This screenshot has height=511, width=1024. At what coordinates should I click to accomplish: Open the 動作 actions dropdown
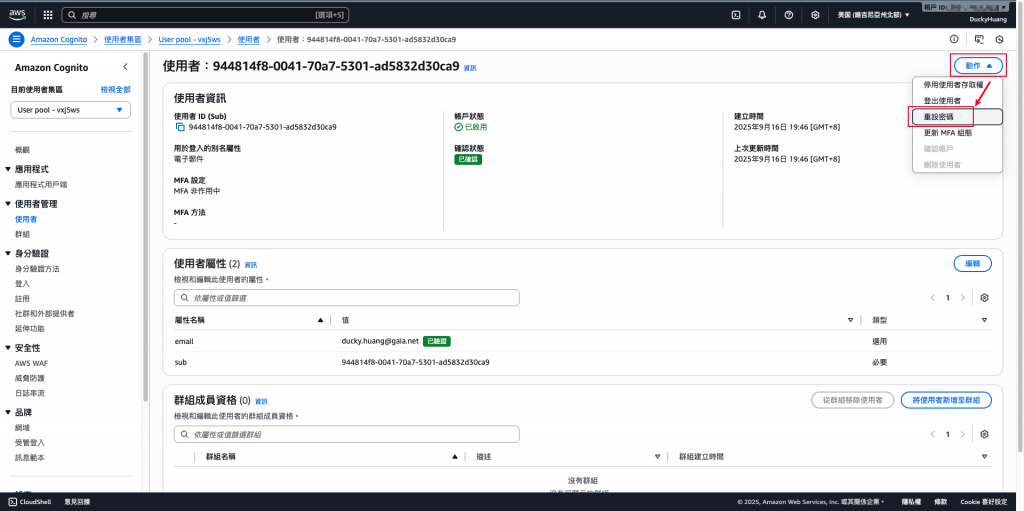pyautogui.click(x=978, y=65)
